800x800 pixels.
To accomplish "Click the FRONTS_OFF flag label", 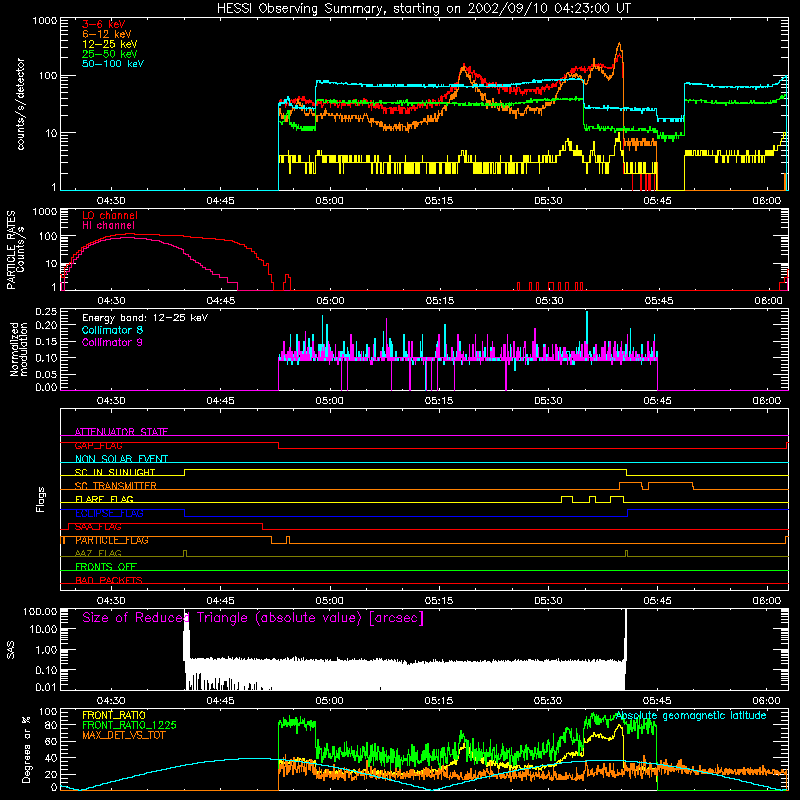I will (106, 567).
